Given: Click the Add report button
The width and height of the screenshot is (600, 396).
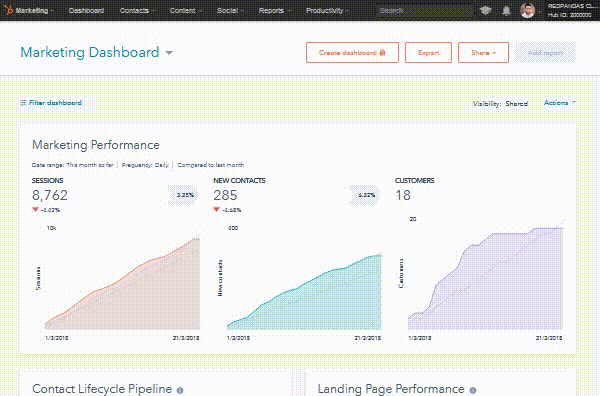Looking at the screenshot, I should click(545, 52).
